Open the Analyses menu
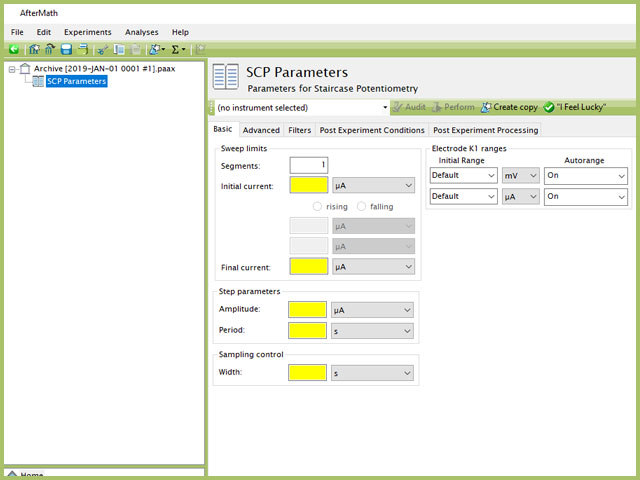 tap(142, 32)
